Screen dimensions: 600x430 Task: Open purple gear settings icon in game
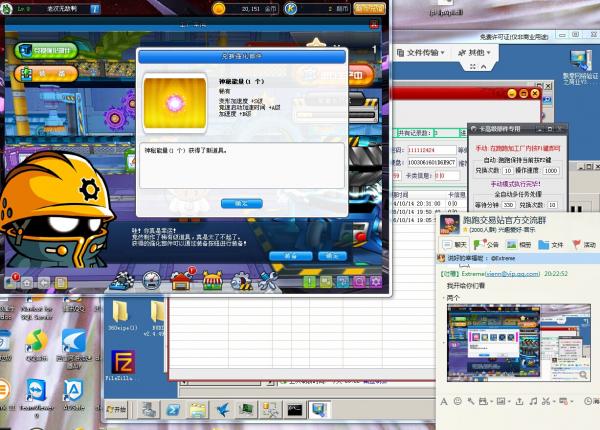pyautogui.click(x=375, y=282)
